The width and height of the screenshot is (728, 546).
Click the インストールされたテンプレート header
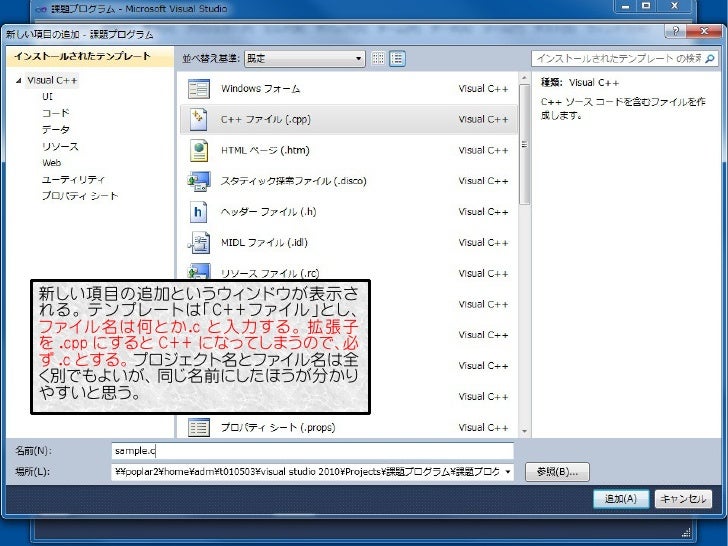(90, 57)
